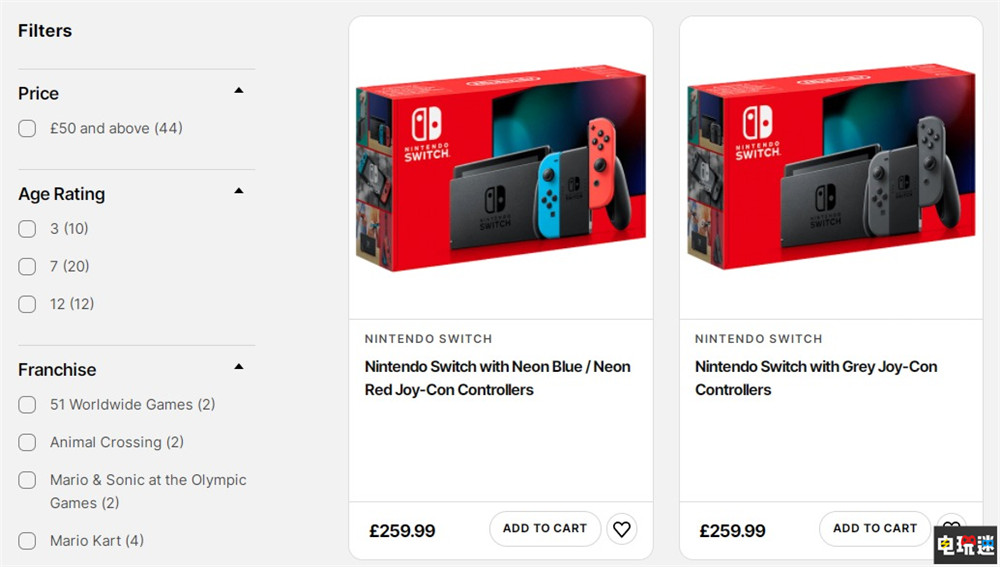Image resolution: width=1000 pixels, height=567 pixels.
Task: Toggle Mario & Sonic at the Olympic Games filter
Action: point(28,481)
